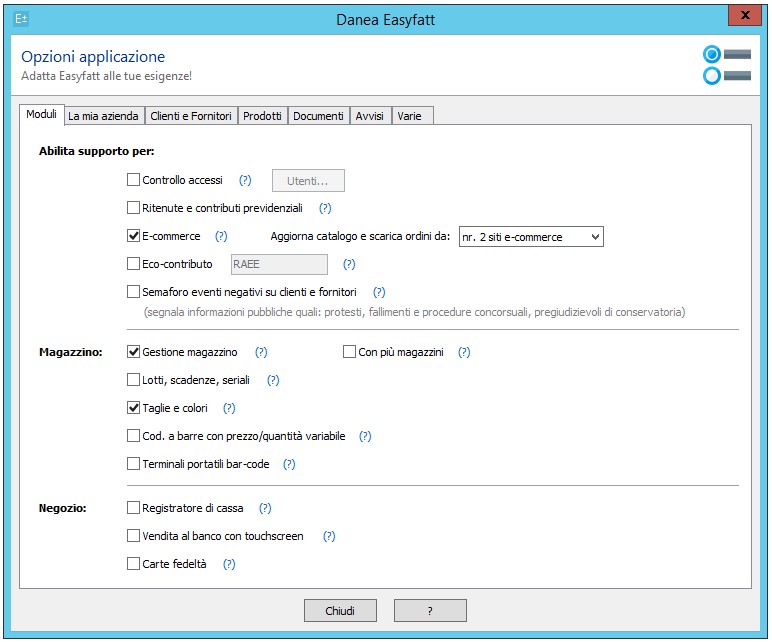Switch to the La mia azienda tab

pos(105,116)
